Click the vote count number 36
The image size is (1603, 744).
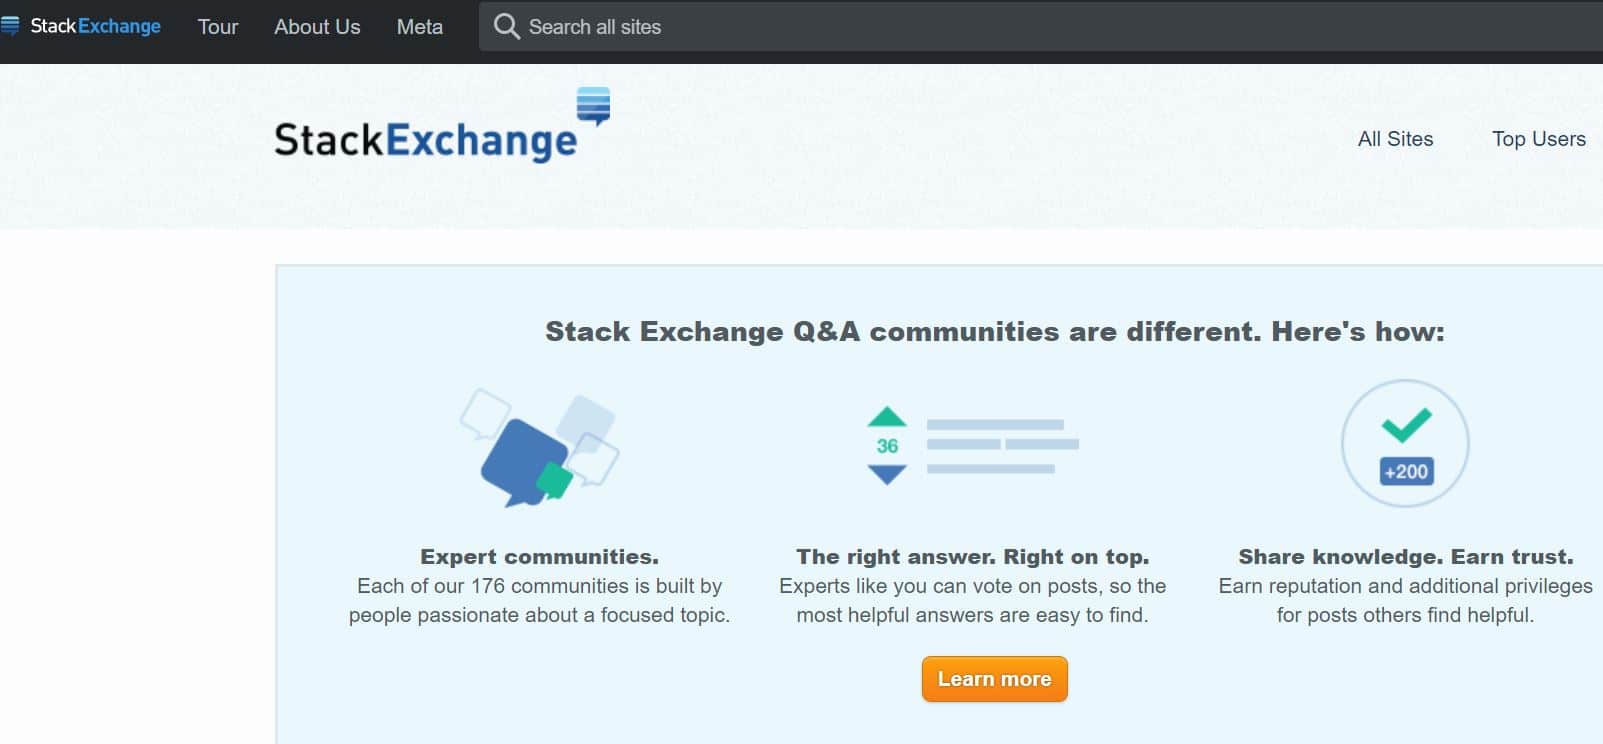[887, 446]
